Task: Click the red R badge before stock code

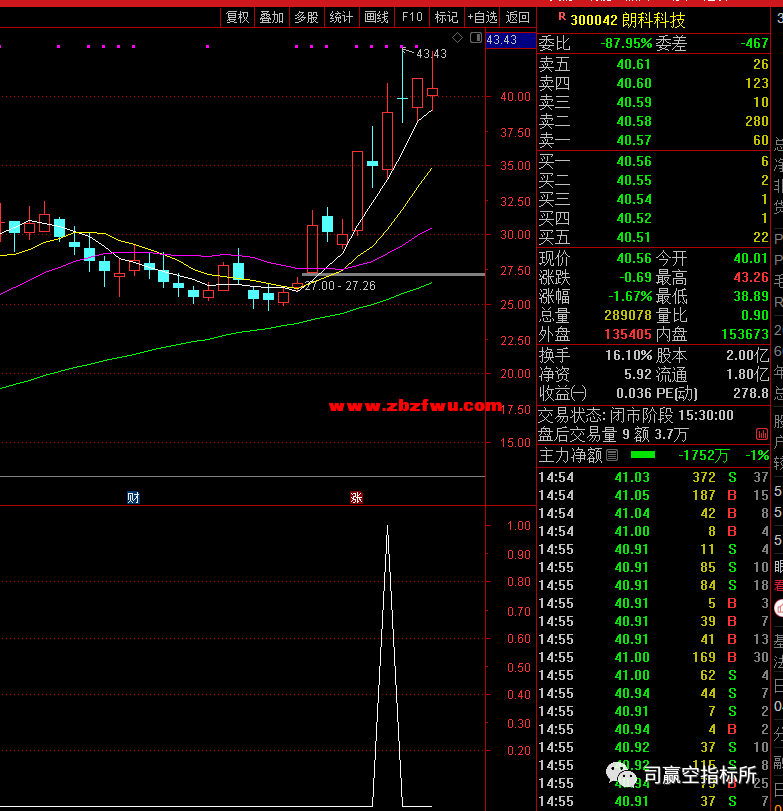Action: (x=561, y=18)
